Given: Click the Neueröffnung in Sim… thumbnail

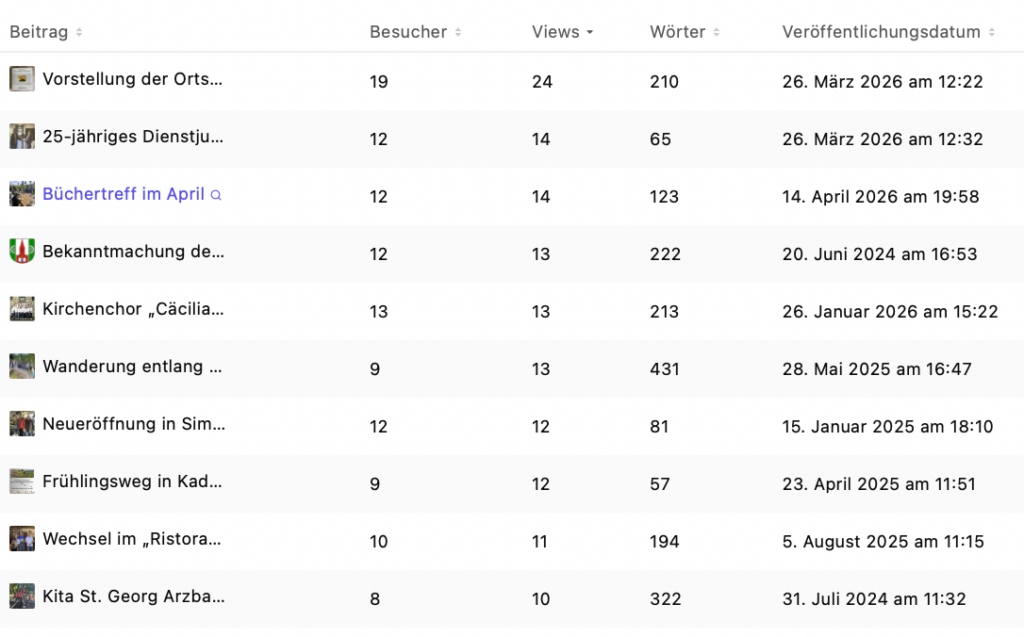Looking at the screenshot, I should coord(22,424).
